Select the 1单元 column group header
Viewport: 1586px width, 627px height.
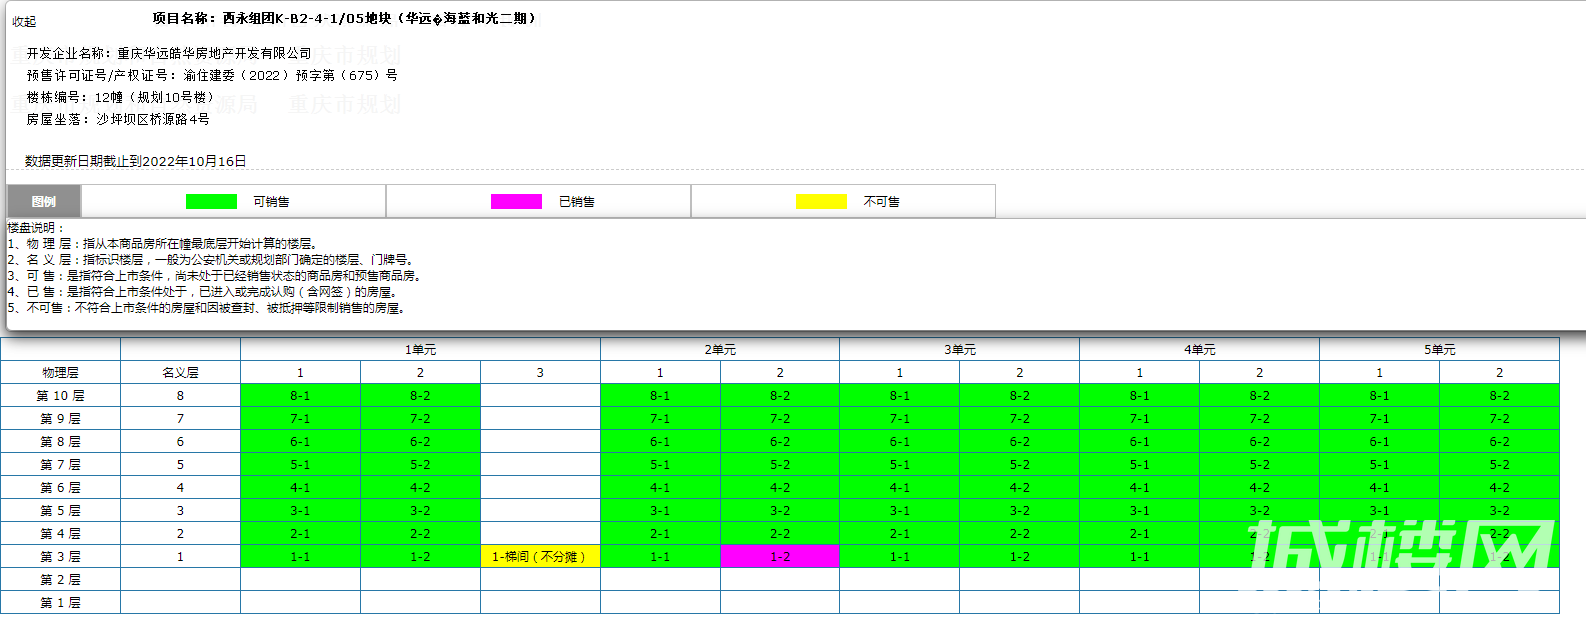[420, 350]
